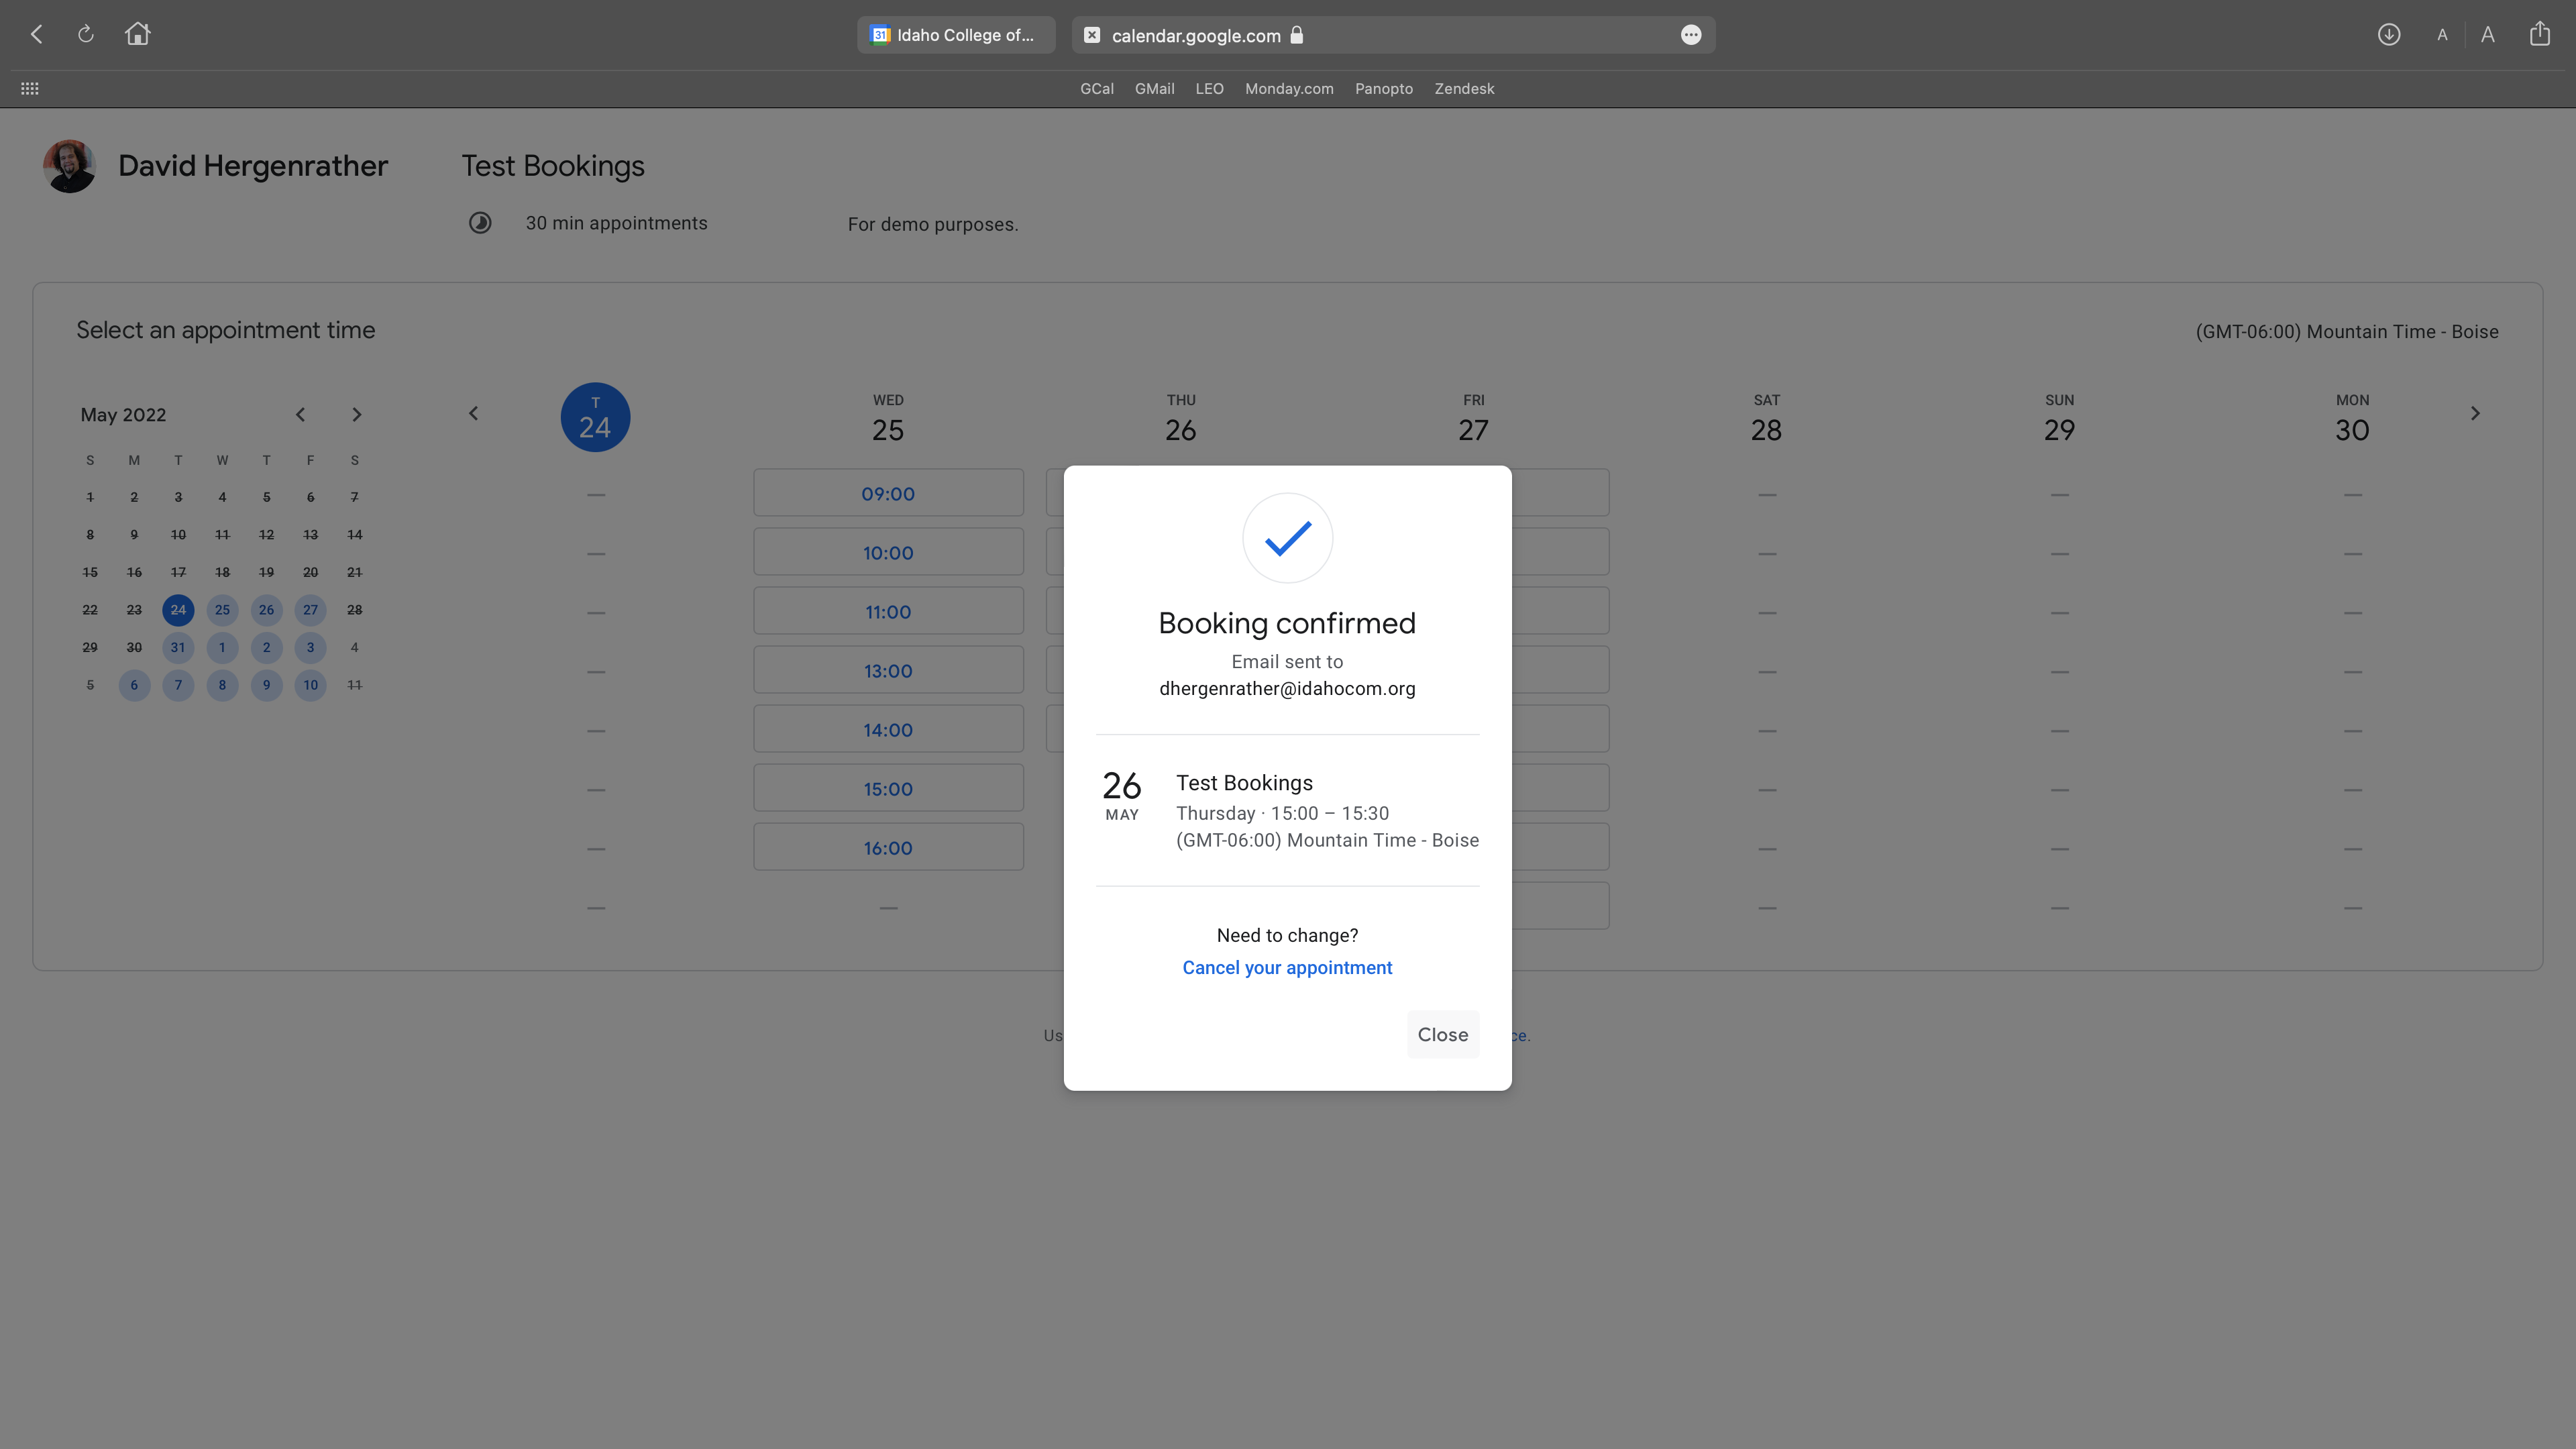
Task: Select the 11:00 slot on Wednesday 25
Action: (x=888, y=611)
